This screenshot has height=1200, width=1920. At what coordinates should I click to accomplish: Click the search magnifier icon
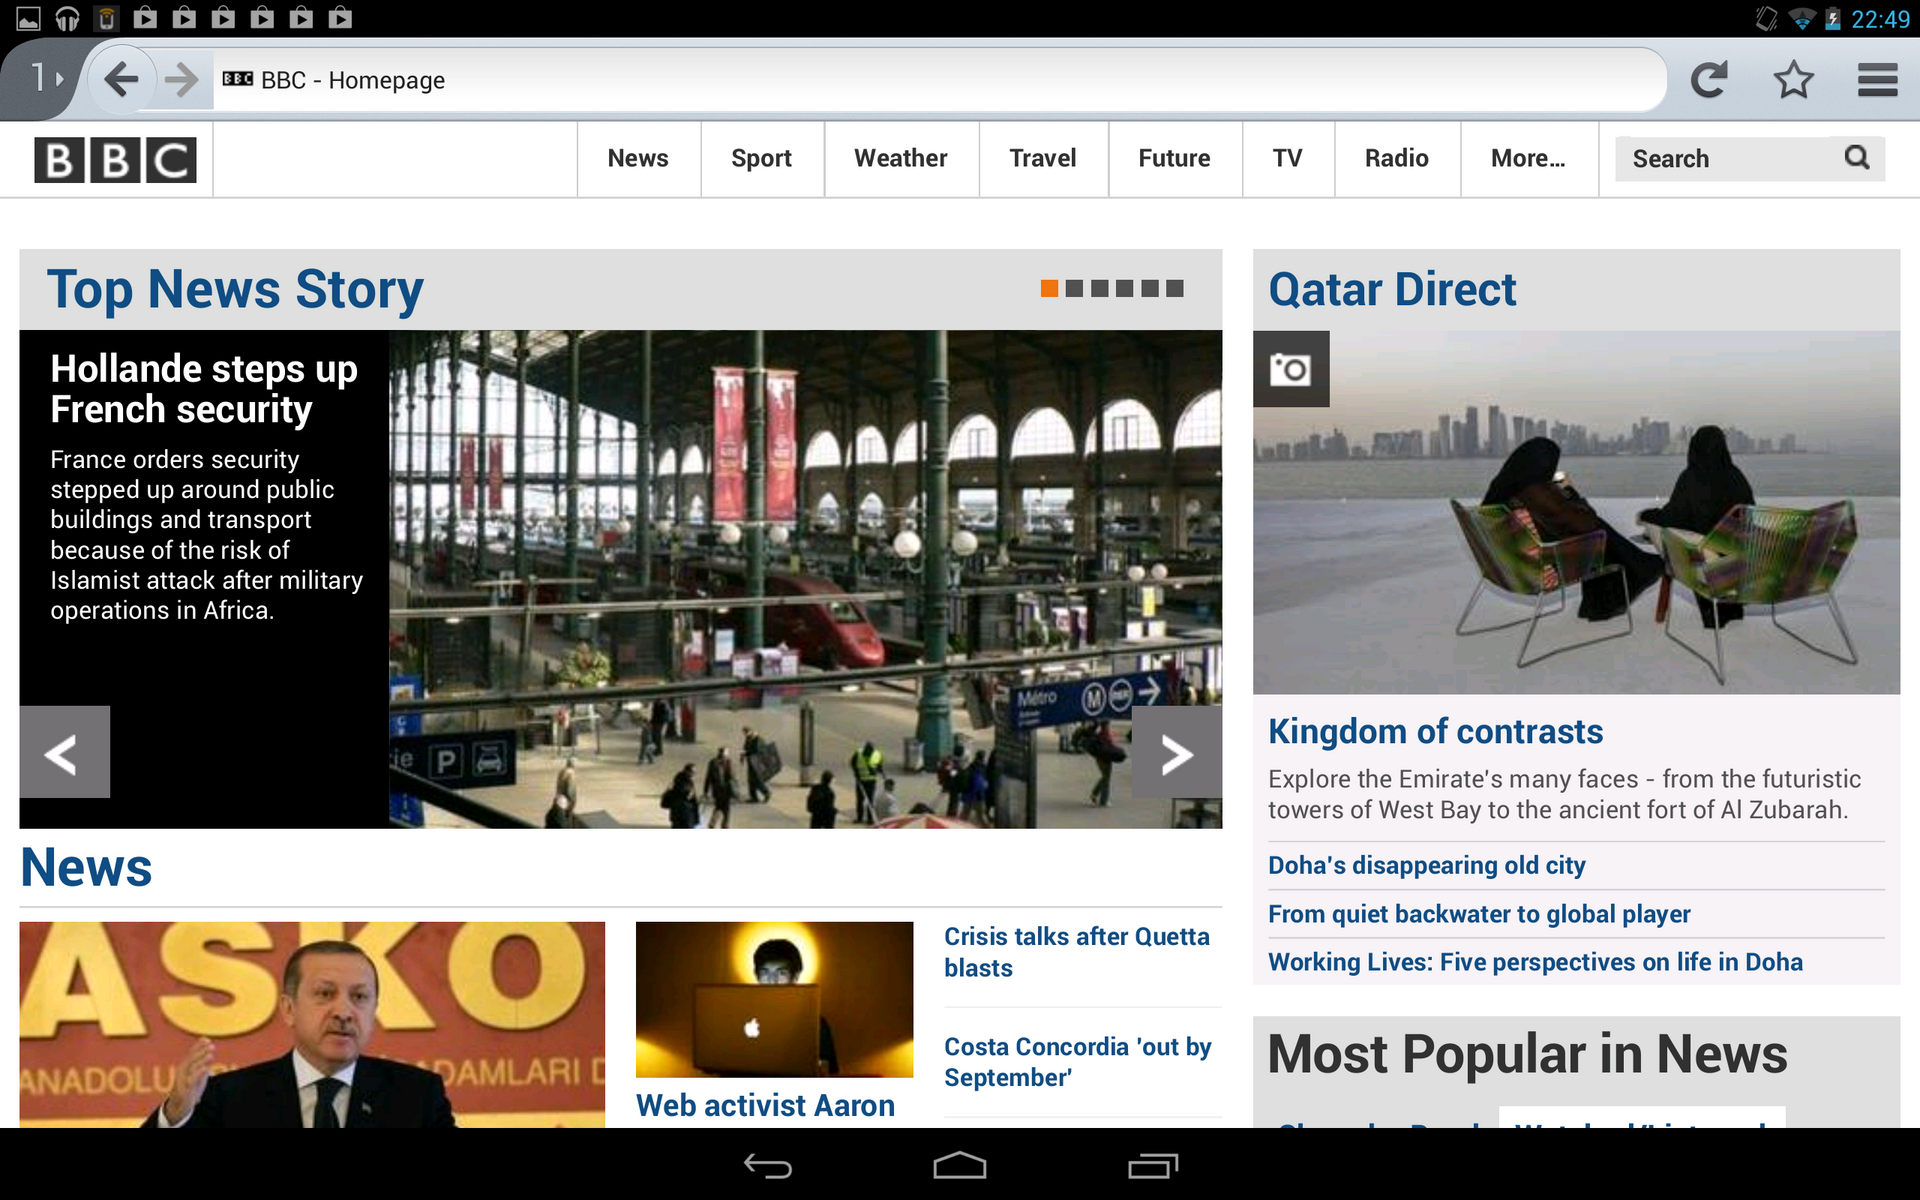(1856, 158)
